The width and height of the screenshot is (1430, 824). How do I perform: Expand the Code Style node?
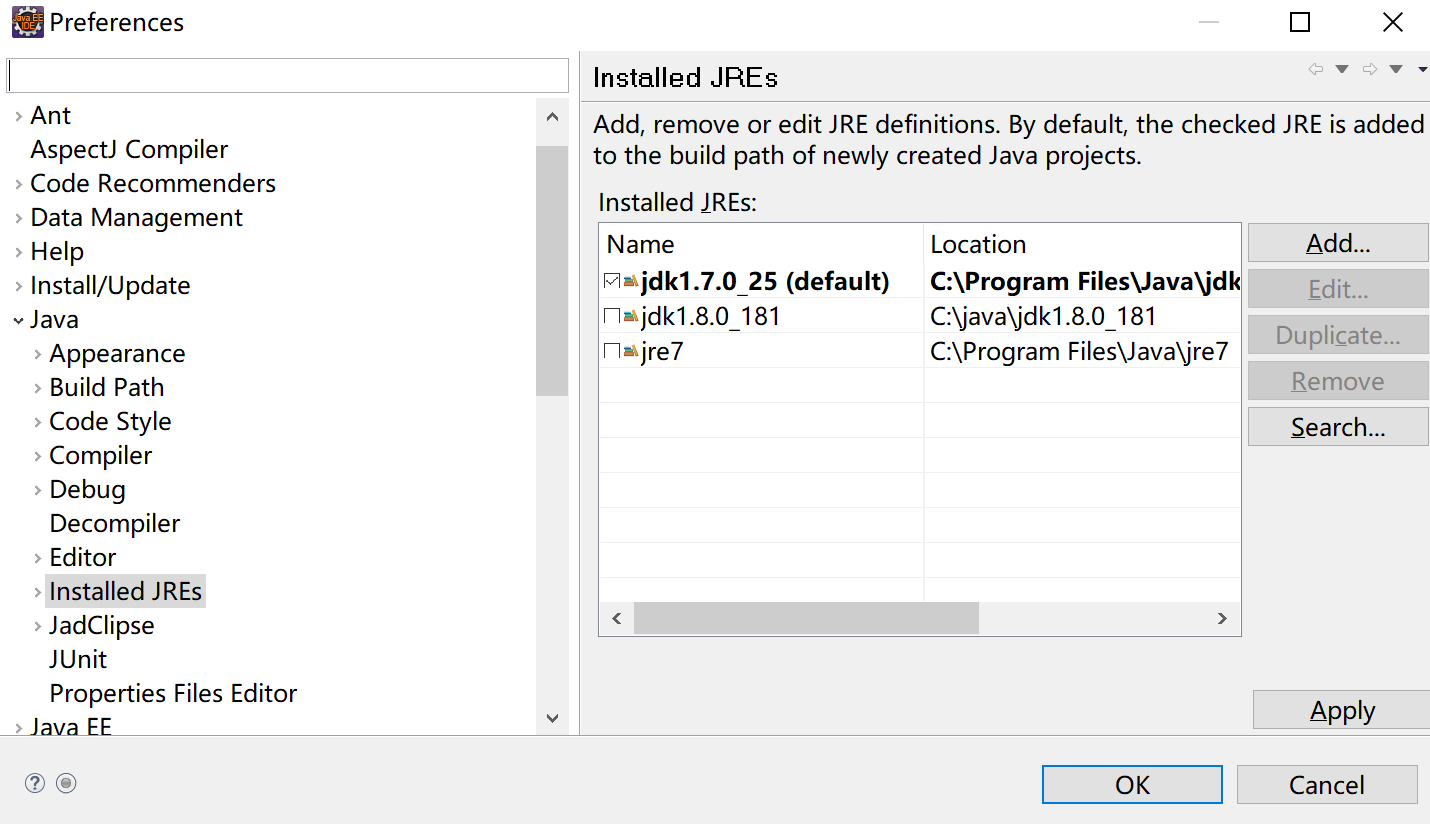37,422
